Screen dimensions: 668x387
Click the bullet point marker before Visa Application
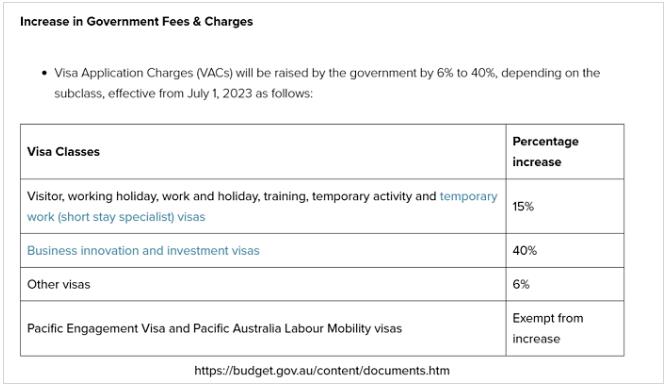pos(44,73)
